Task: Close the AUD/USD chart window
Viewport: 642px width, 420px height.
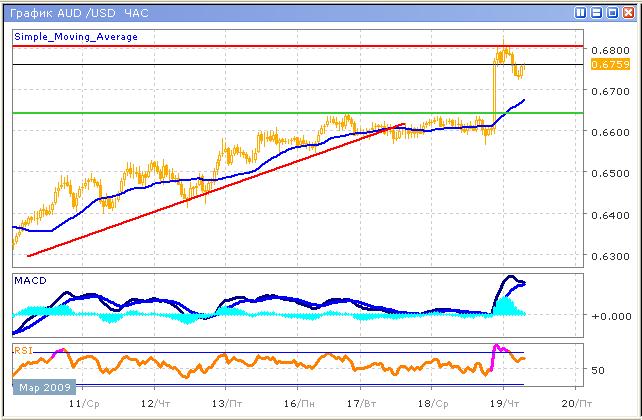Action: pyautogui.click(x=626, y=13)
